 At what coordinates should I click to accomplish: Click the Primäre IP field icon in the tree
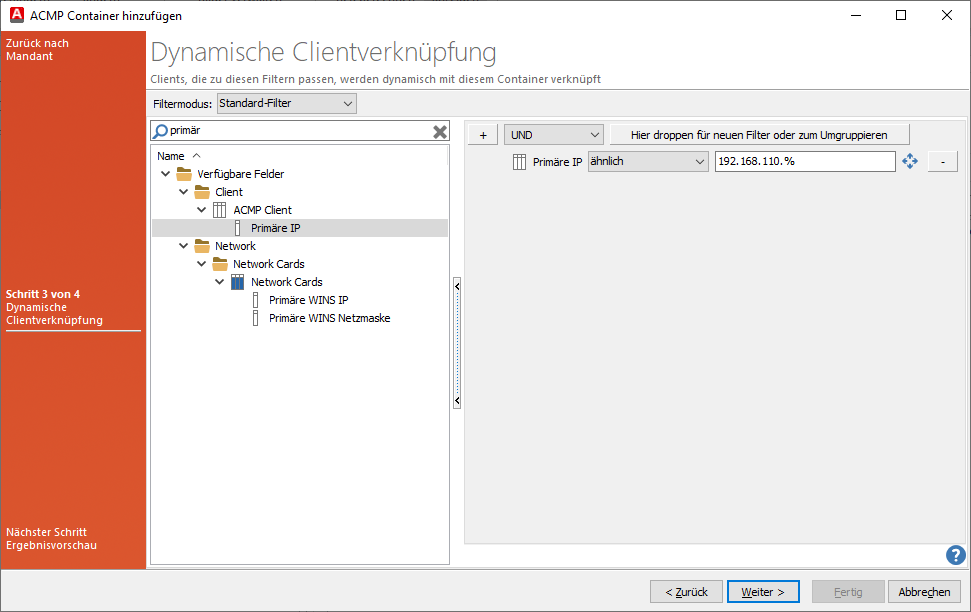[x=237, y=227]
